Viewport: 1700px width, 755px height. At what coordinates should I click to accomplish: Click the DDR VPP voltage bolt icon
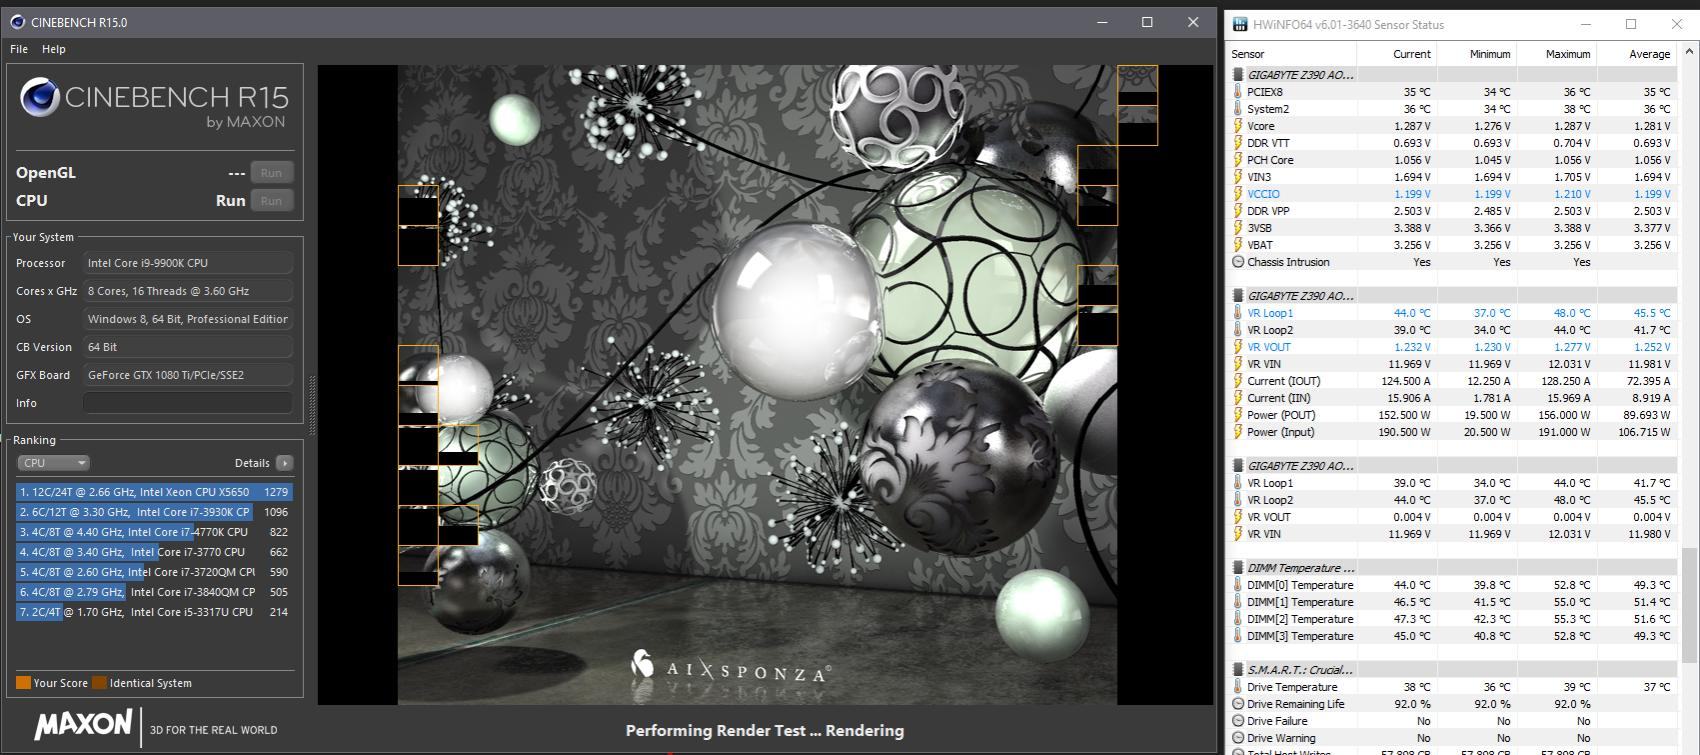[x=1238, y=211]
